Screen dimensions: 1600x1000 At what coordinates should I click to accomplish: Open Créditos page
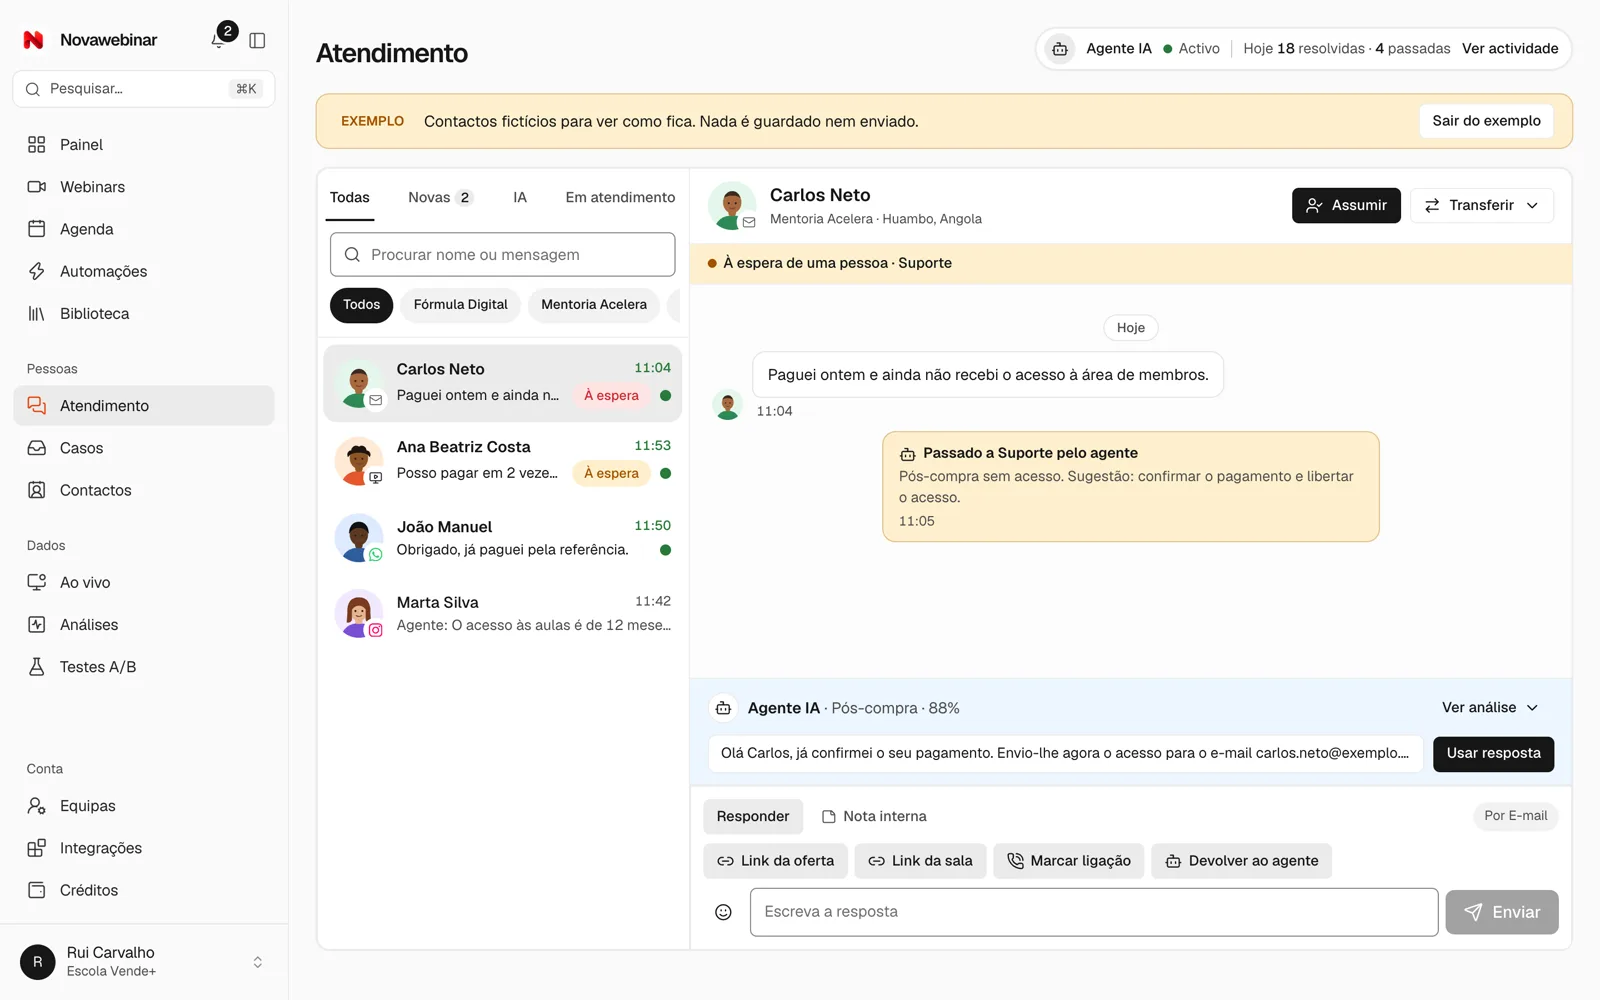tap(144, 890)
